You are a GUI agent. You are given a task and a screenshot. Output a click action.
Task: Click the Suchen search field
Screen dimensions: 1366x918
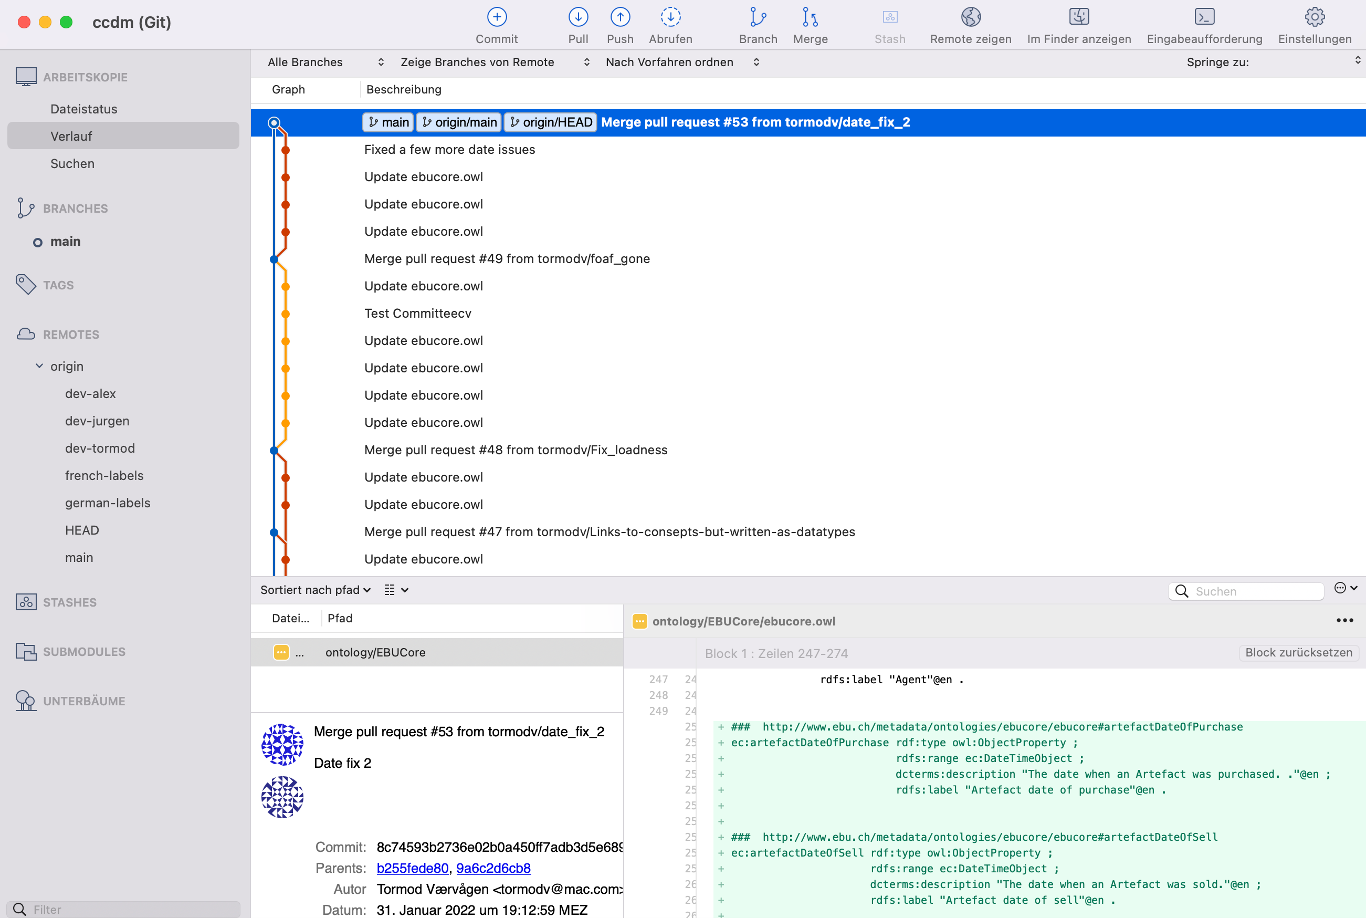[1247, 591]
